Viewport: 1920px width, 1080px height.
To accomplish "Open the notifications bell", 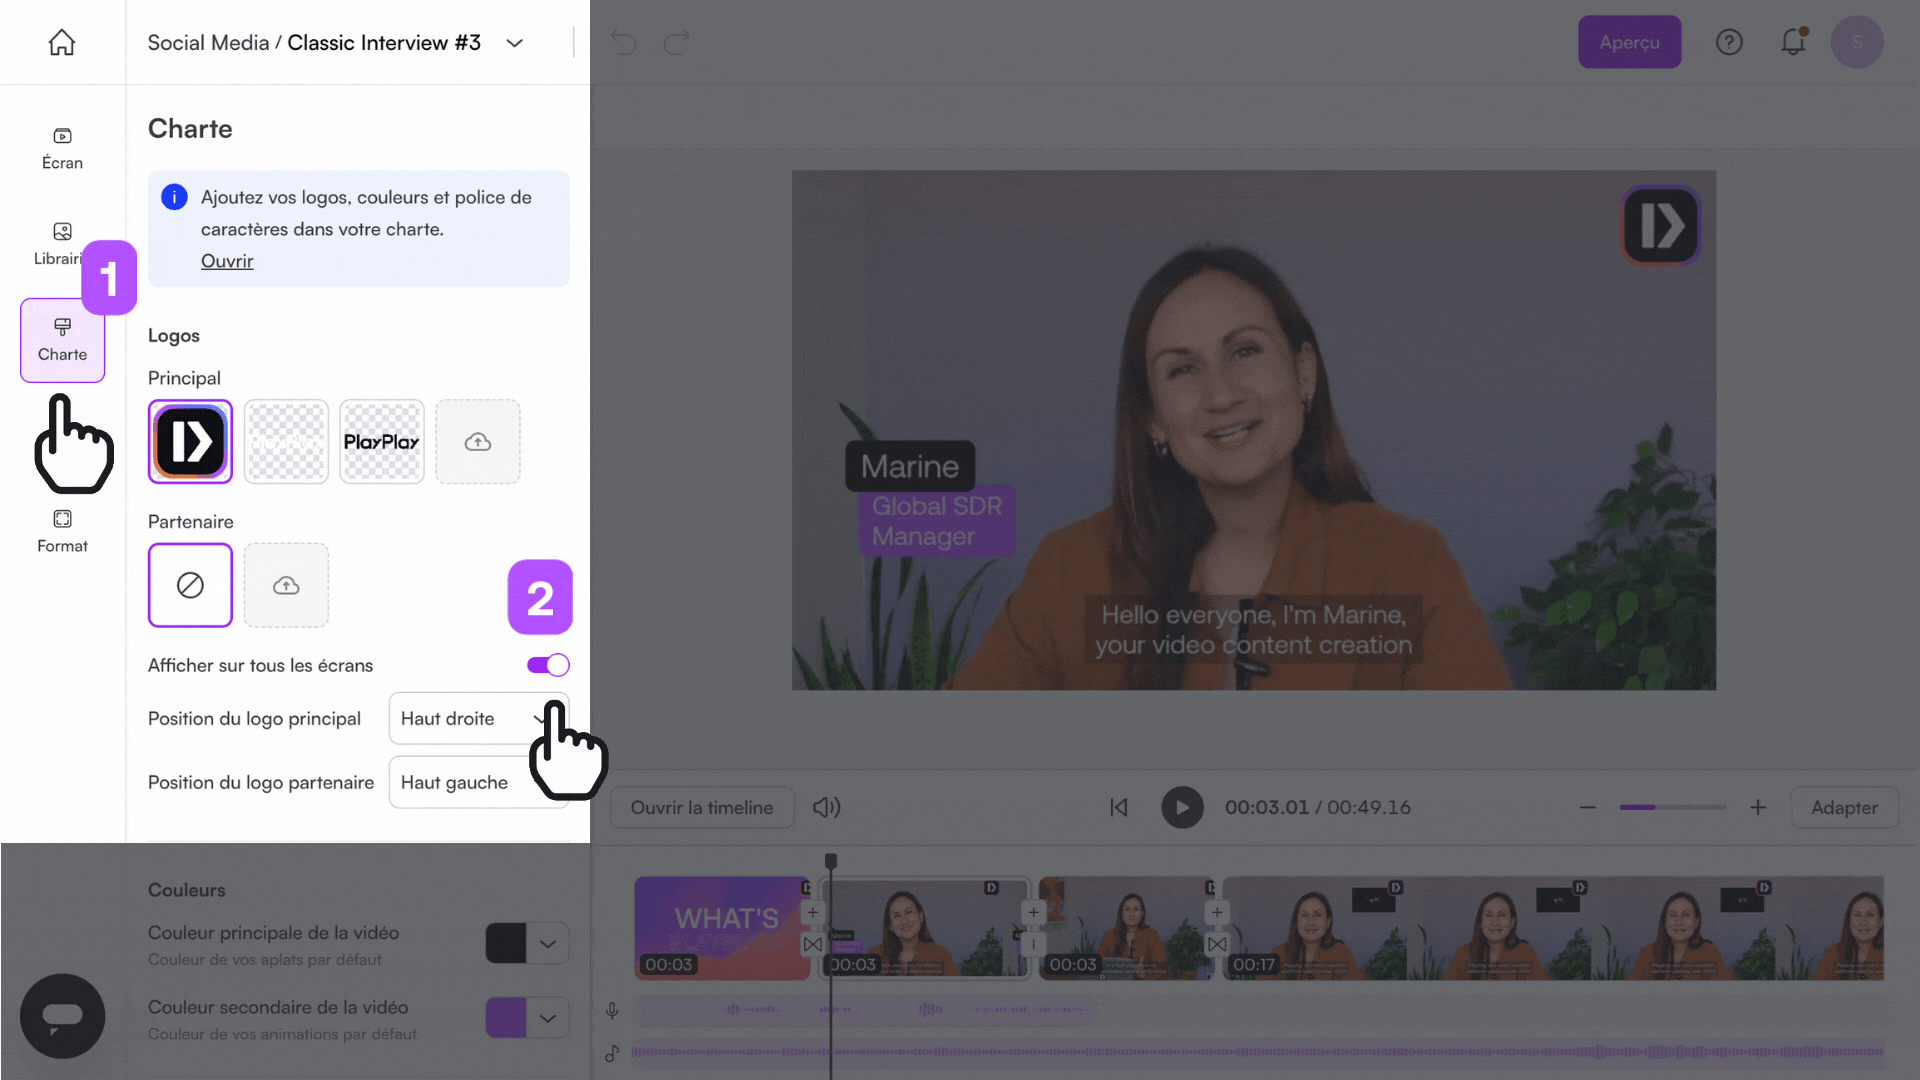I will click(x=1793, y=42).
